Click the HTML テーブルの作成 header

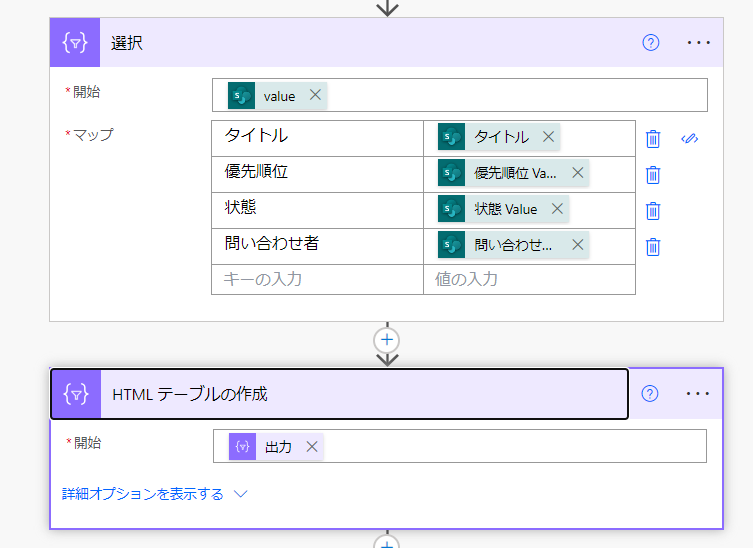[x=340, y=394]
